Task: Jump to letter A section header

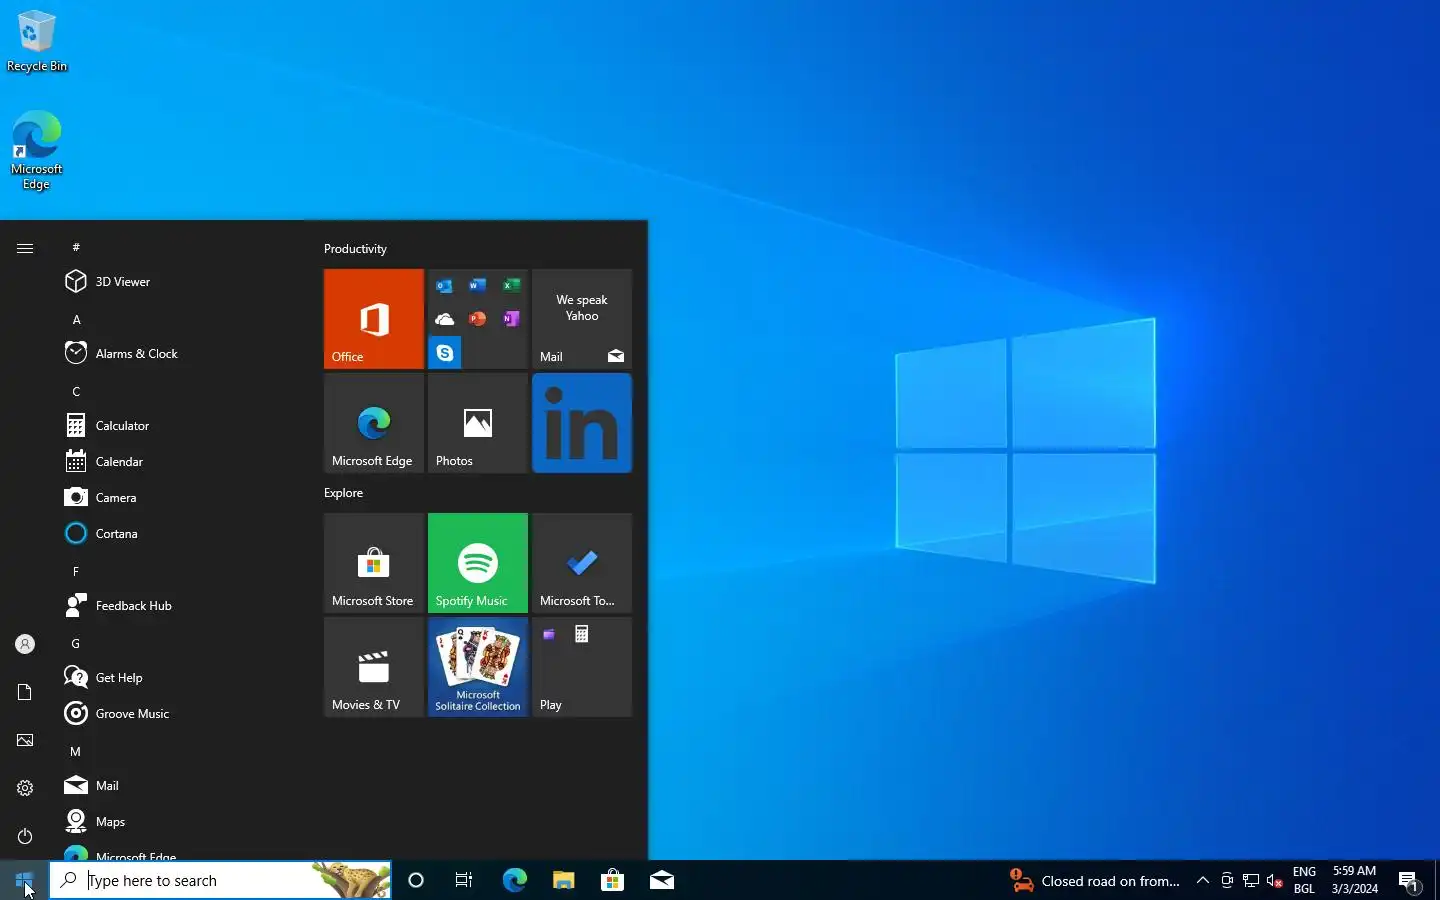Action: pos(76,320)
